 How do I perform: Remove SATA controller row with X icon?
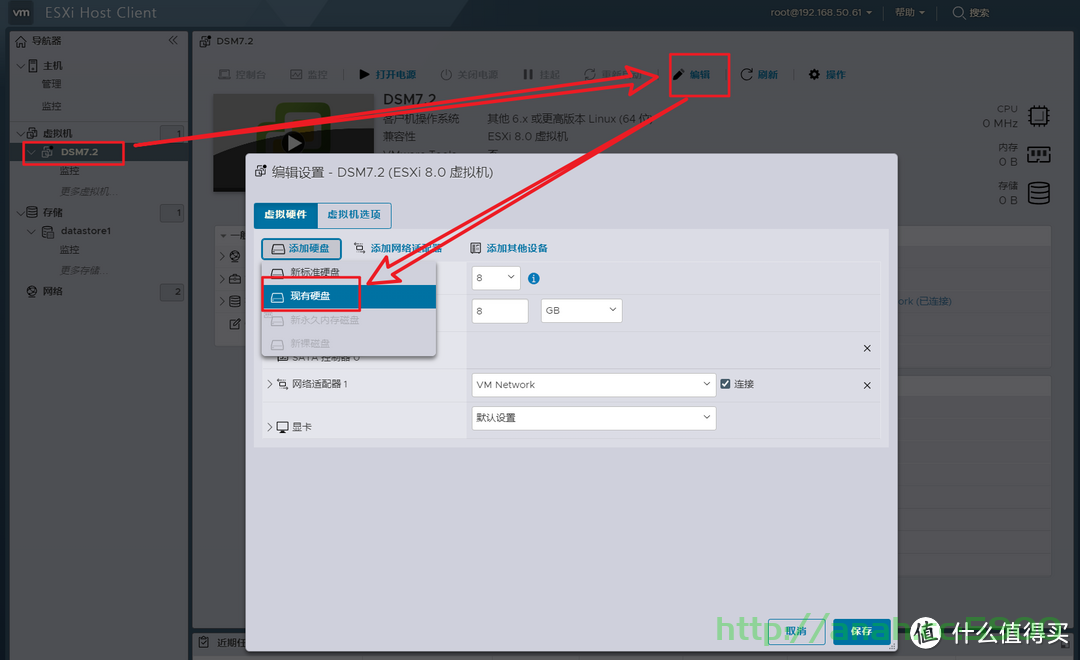click(x=867, y=348)
